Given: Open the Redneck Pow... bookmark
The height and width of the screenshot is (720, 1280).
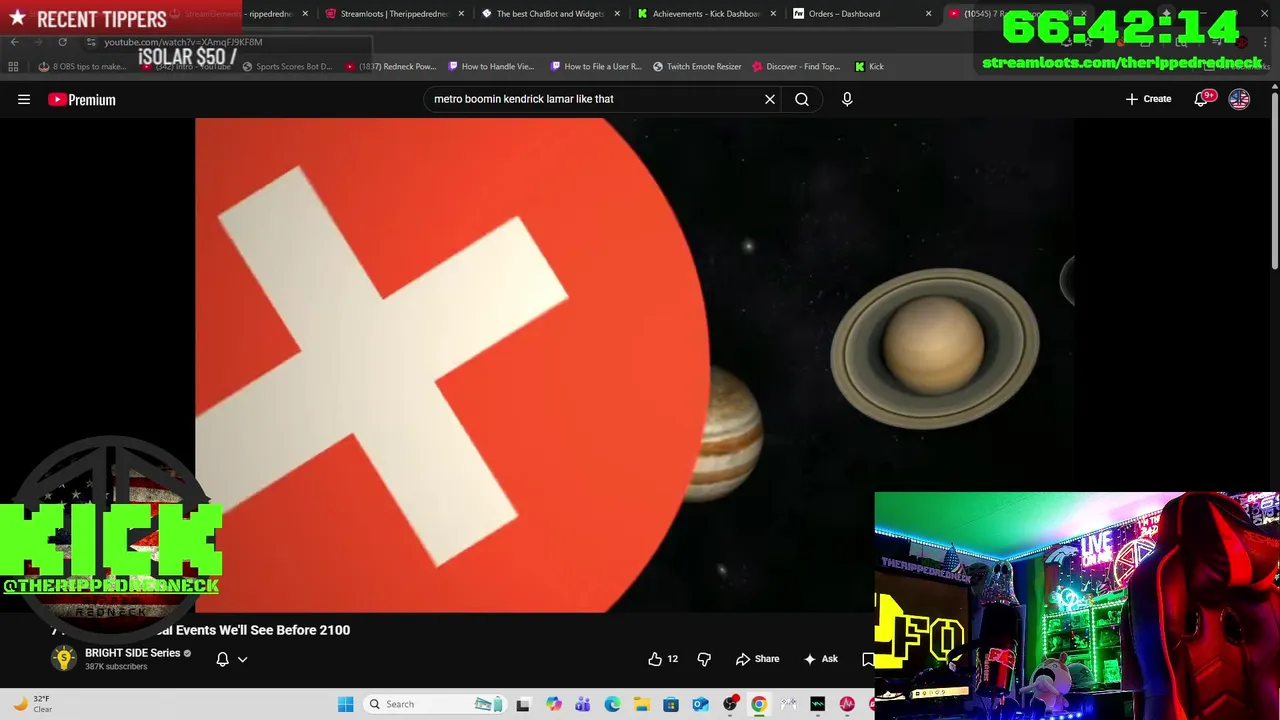Looking at the screenshot, I should tap(390, 66).
